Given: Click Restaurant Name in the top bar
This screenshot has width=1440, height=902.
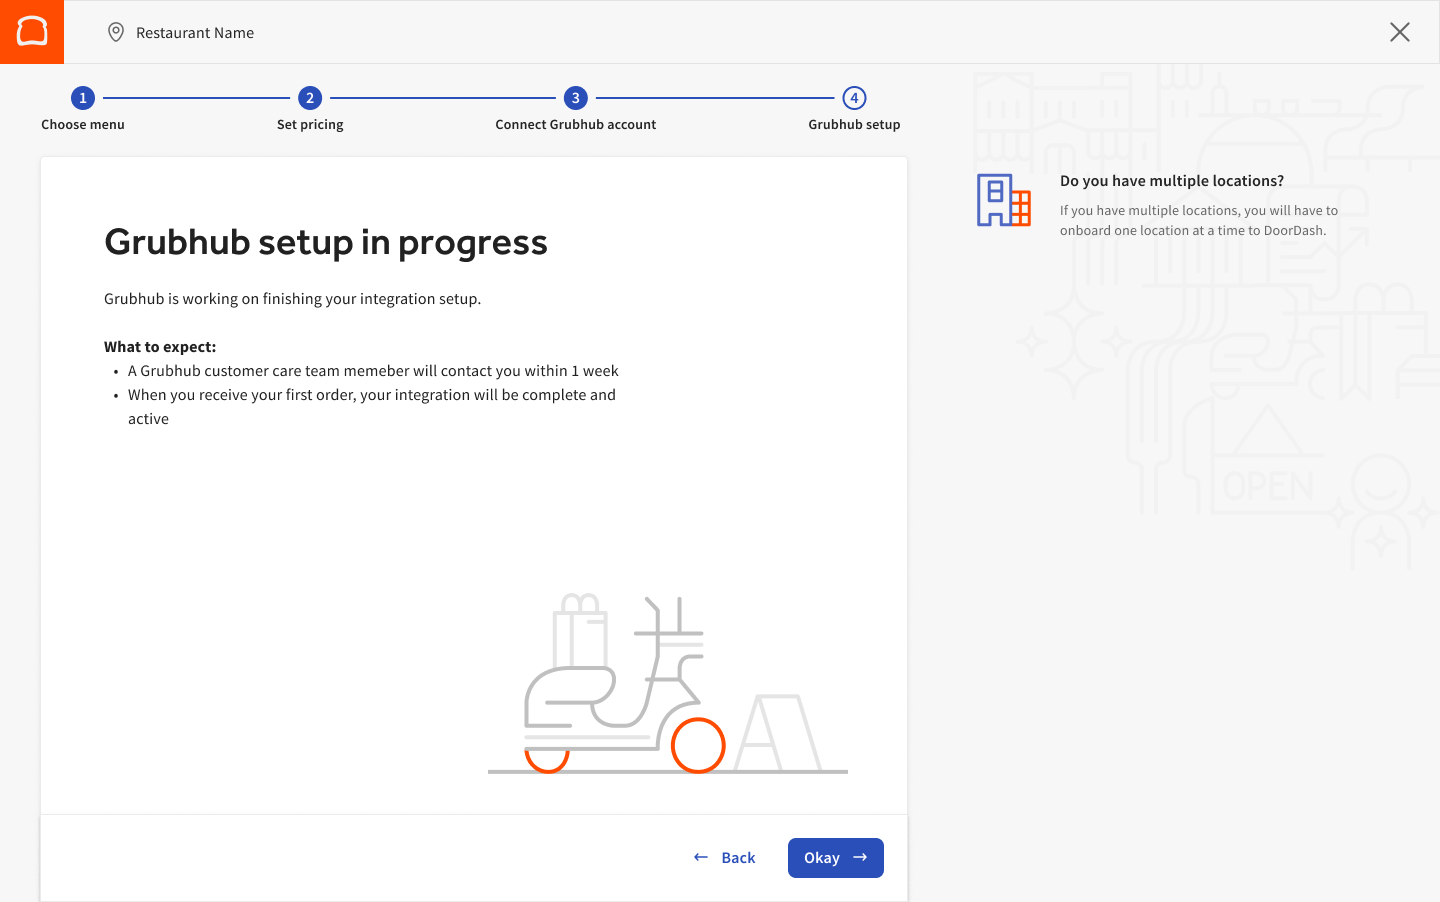Looking at the screenshot, I should 194,32.
